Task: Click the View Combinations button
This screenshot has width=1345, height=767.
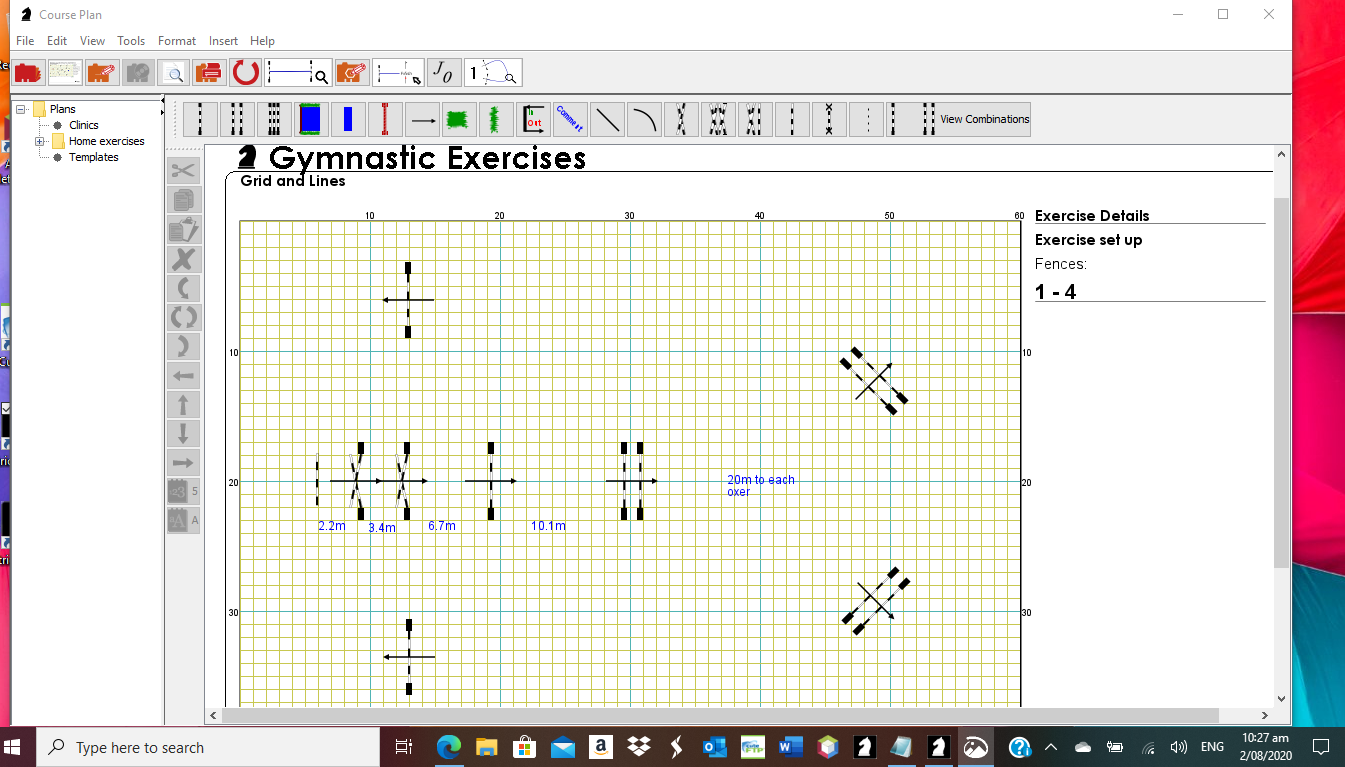Action: tap(984, 119)
